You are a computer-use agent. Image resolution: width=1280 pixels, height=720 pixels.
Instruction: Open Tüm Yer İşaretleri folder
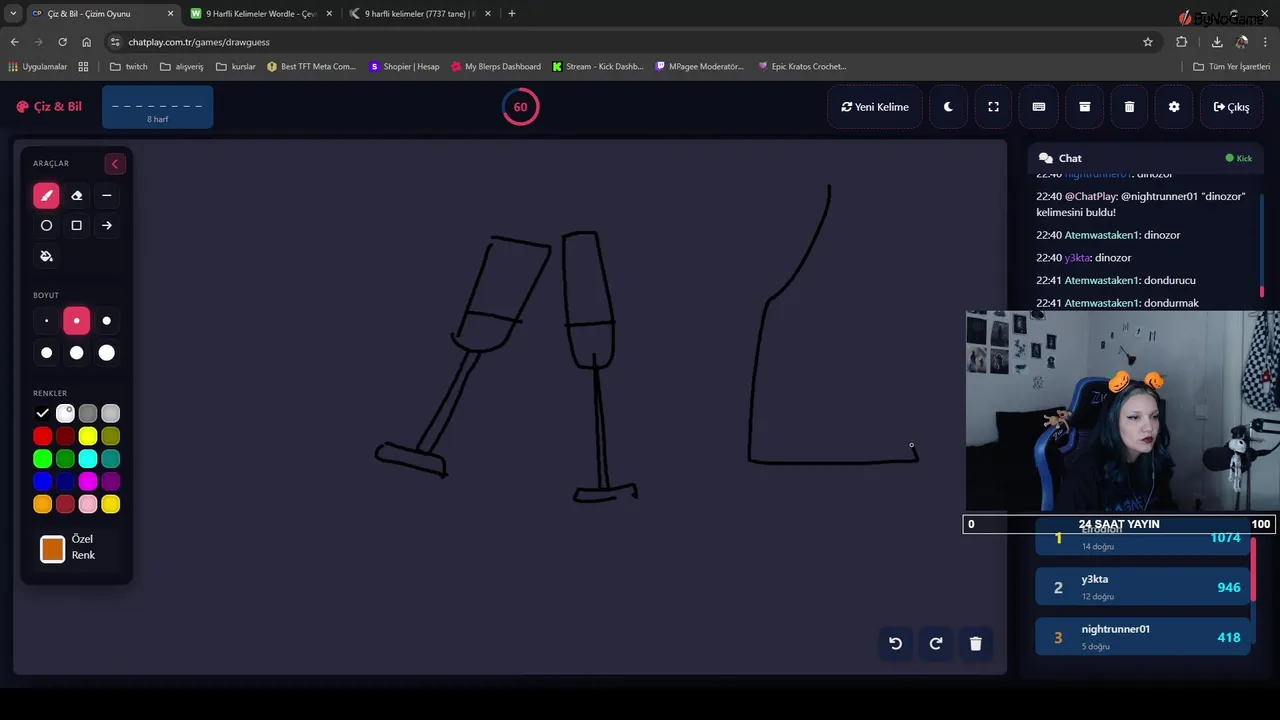click(x=1232, y=67)
